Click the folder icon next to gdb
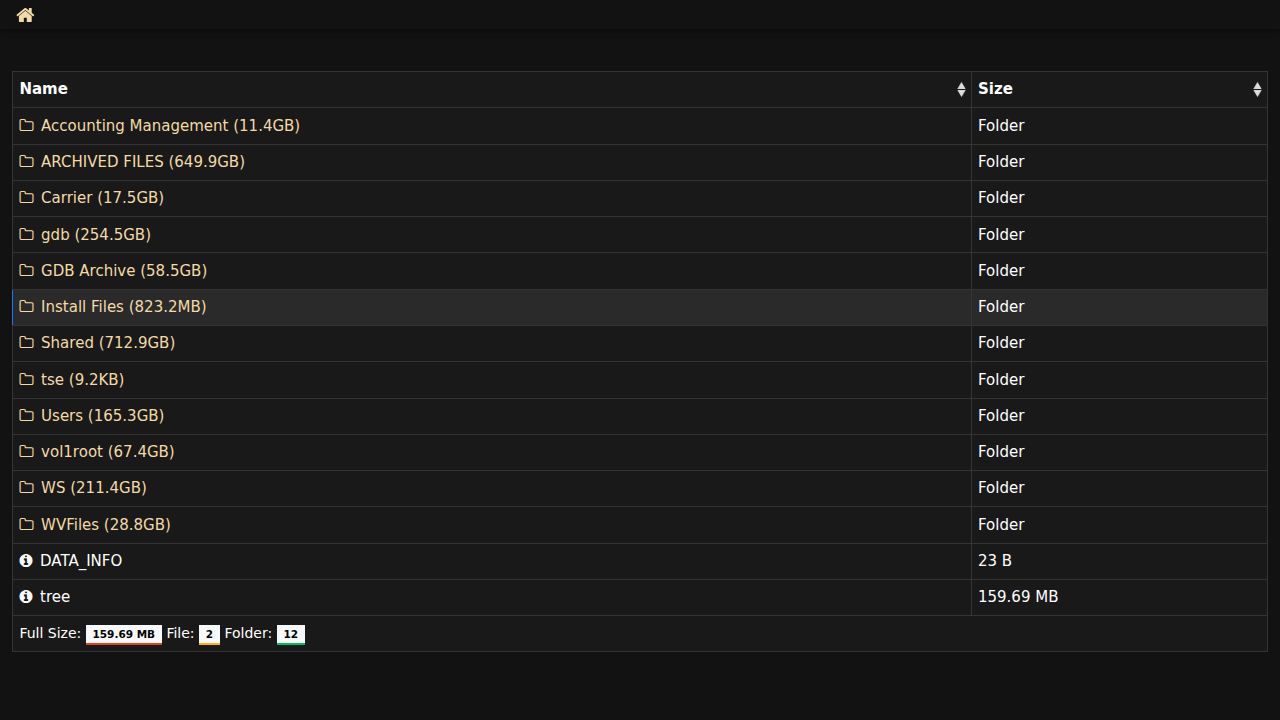Viewport: 1280px width, 720px height. (27, 234)
